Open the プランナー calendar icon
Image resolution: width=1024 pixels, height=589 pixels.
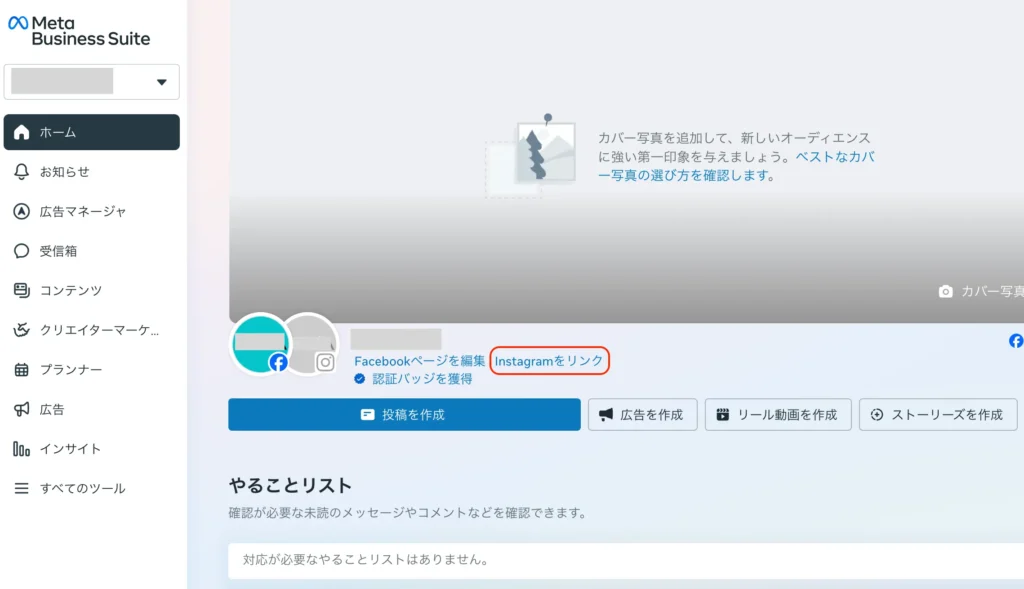point(21,369)
